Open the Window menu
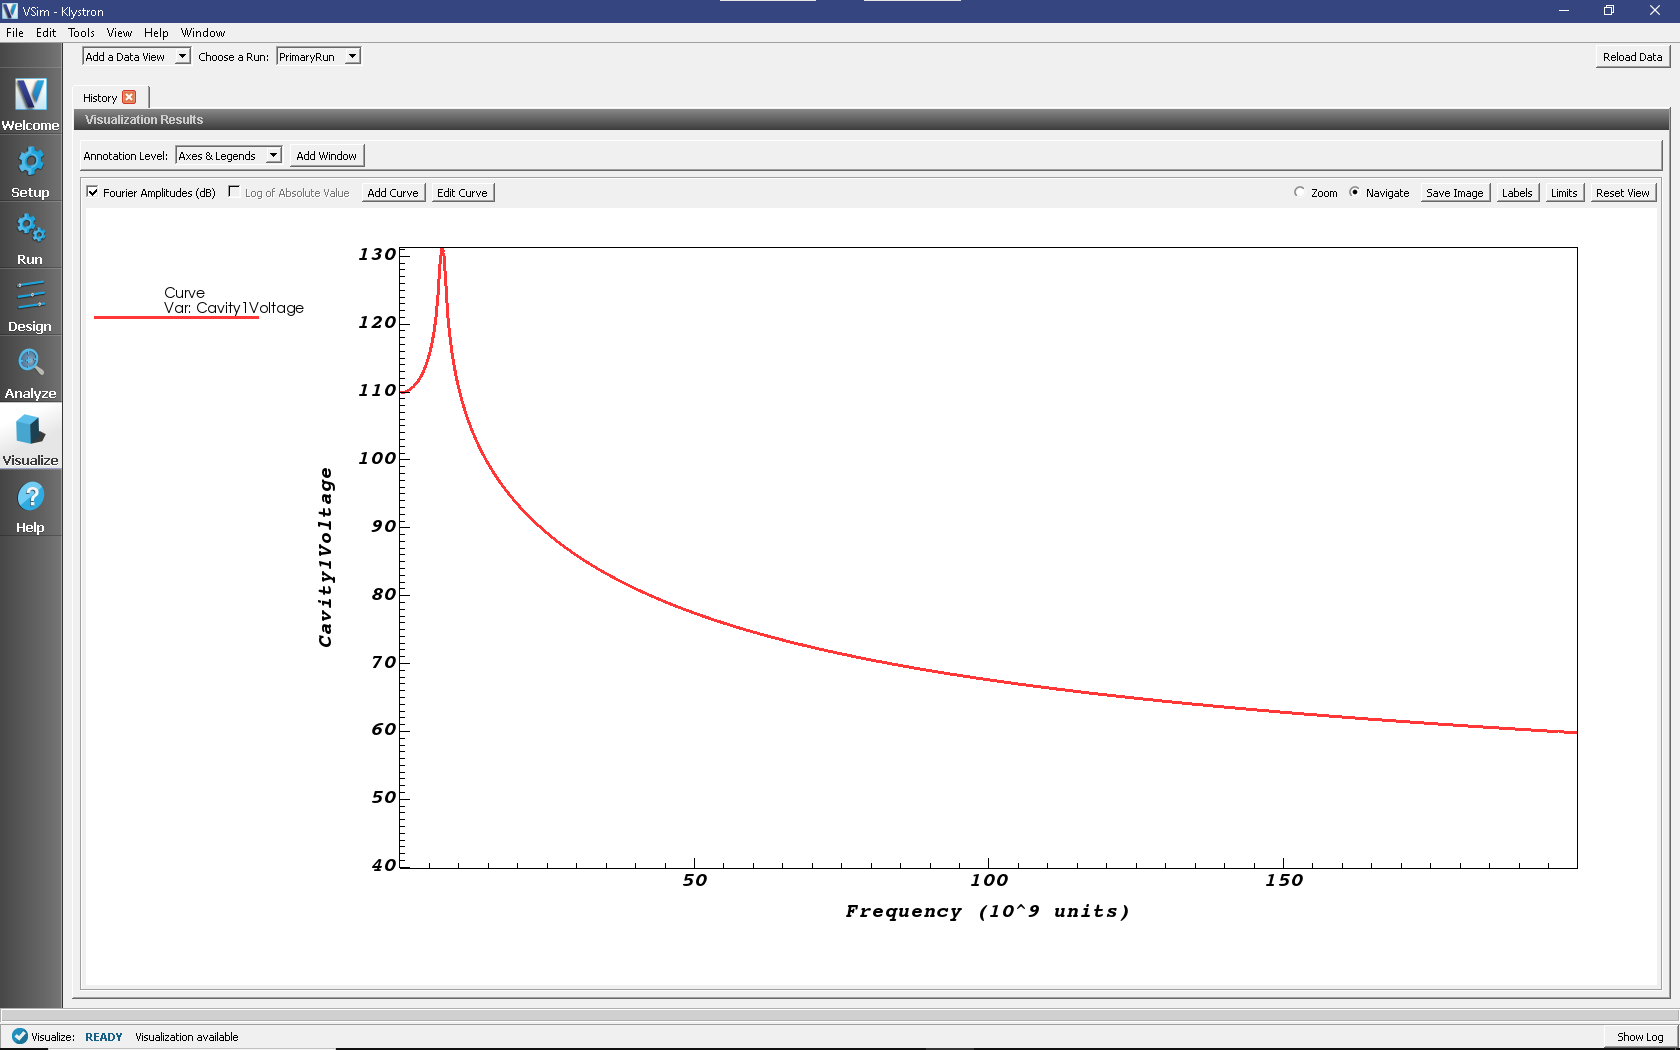 [203, 33]
